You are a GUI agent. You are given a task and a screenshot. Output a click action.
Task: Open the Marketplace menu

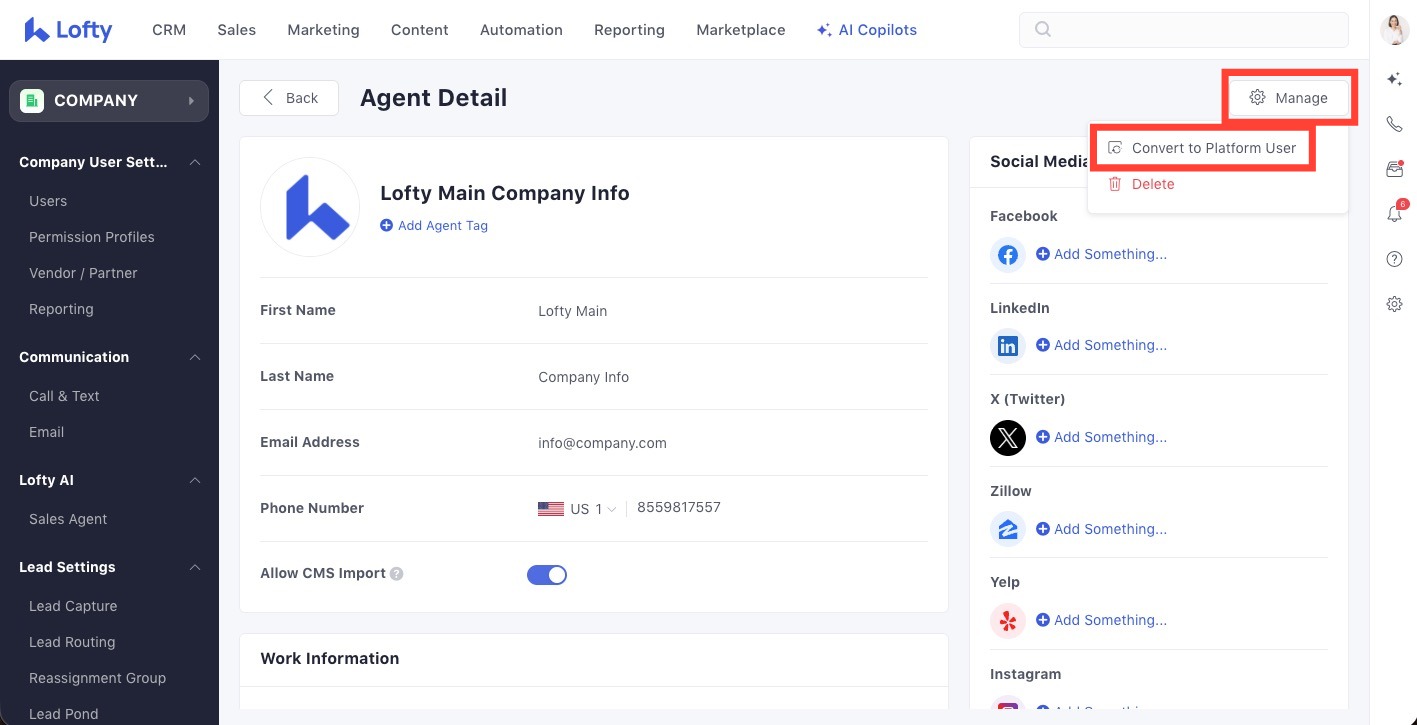click(x=741, y=30)
